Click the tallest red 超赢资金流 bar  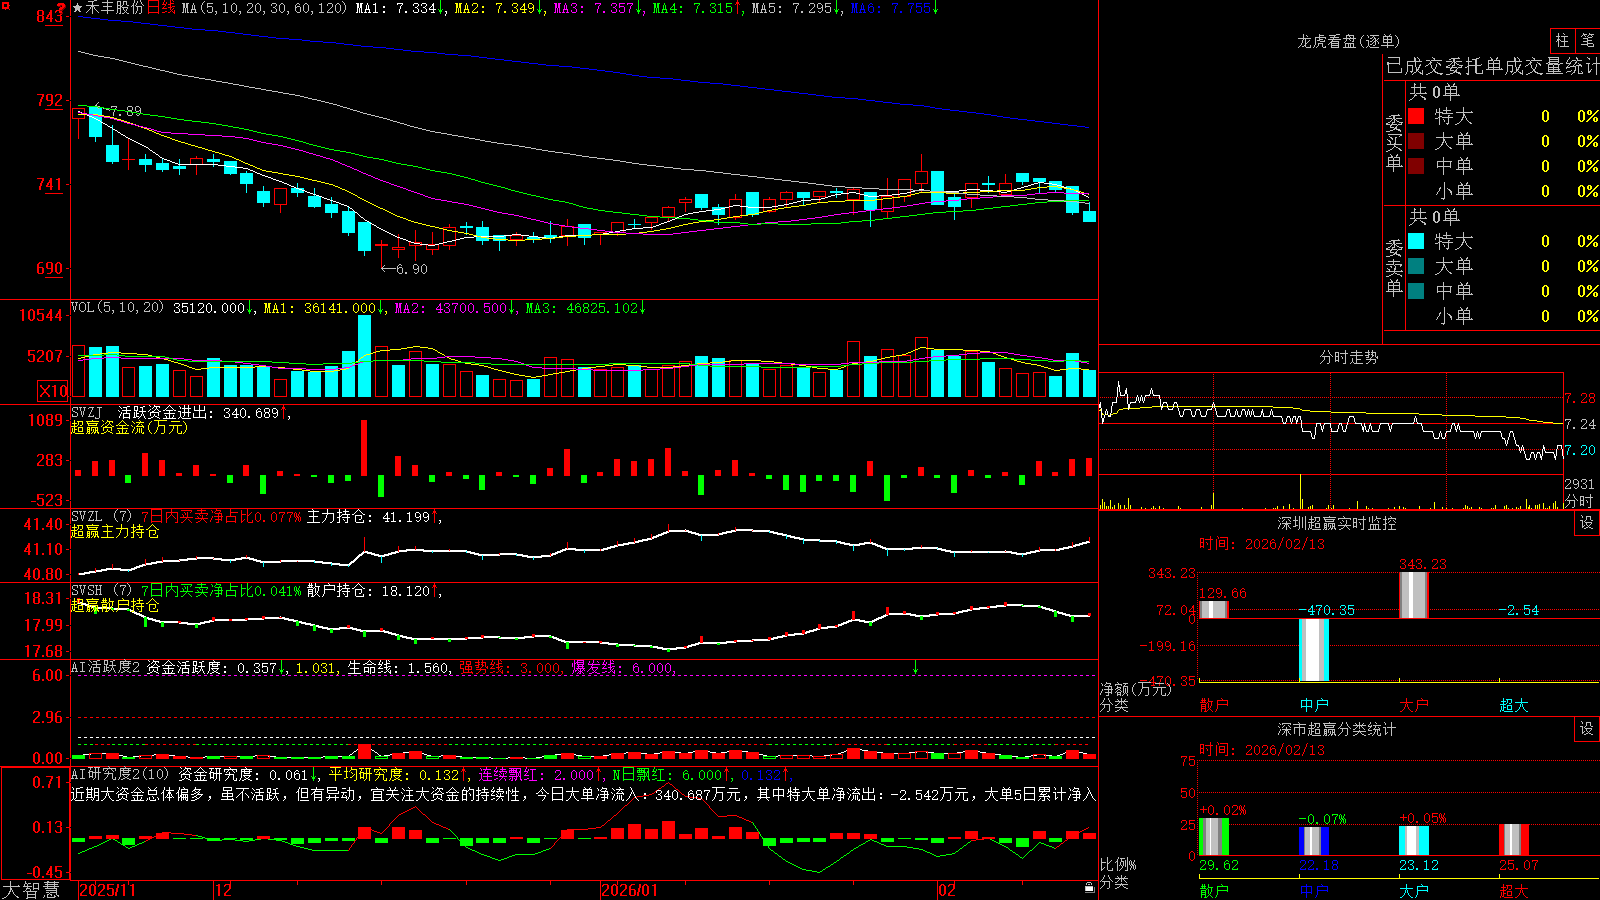pos(364,447)
